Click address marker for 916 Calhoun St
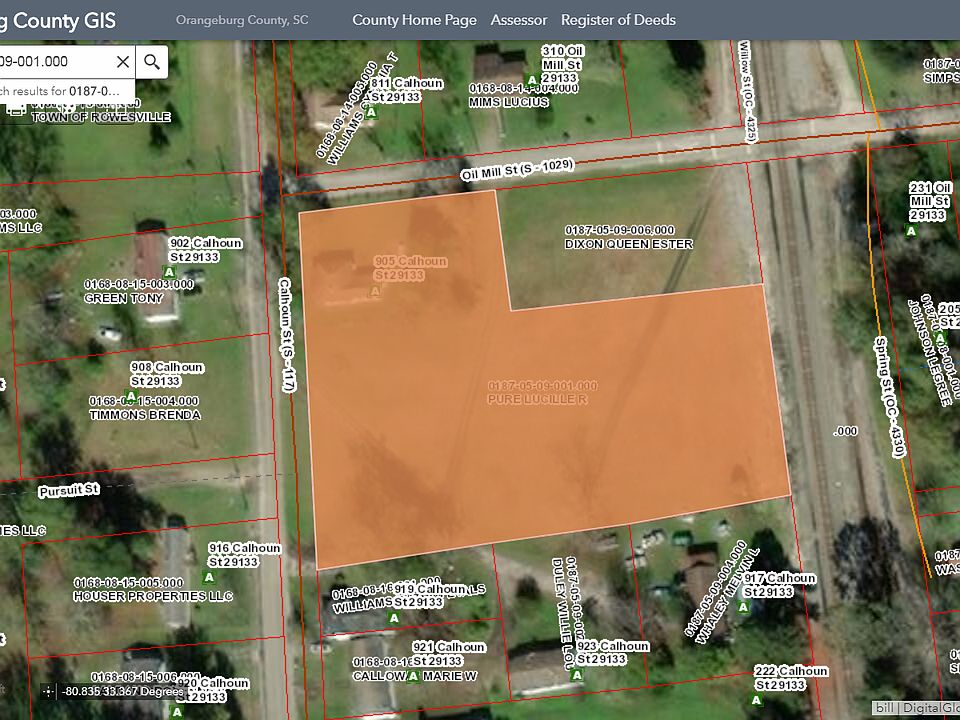This screenshot has width=960, height=720. 209,577
